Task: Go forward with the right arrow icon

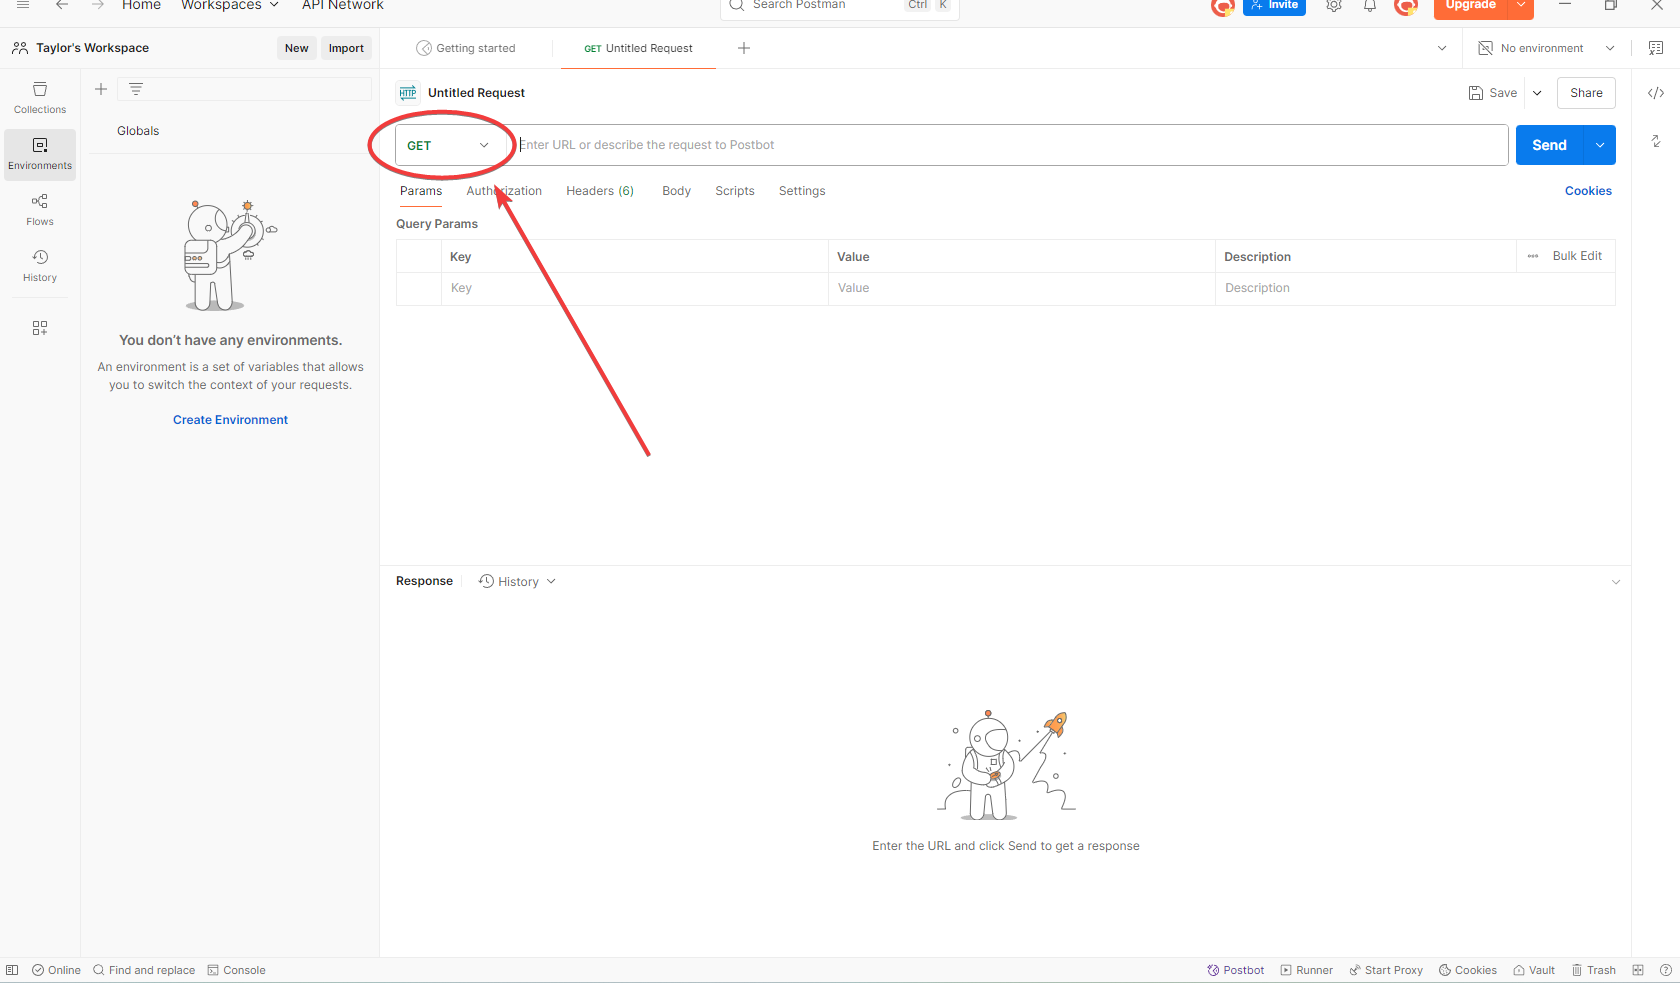Action: [97, 5]
